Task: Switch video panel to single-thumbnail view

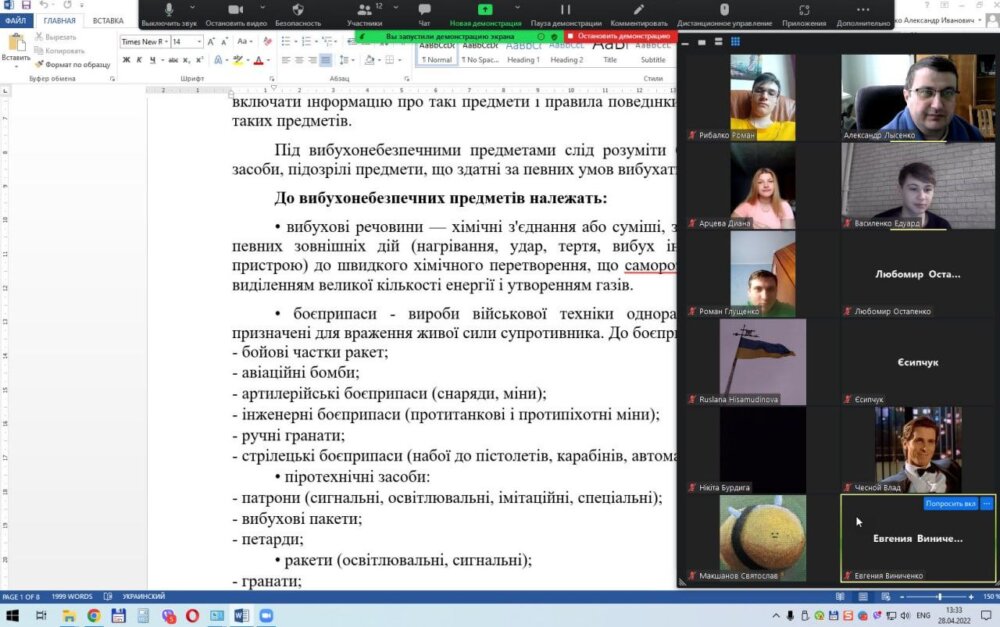Action: tap(702, 42)
